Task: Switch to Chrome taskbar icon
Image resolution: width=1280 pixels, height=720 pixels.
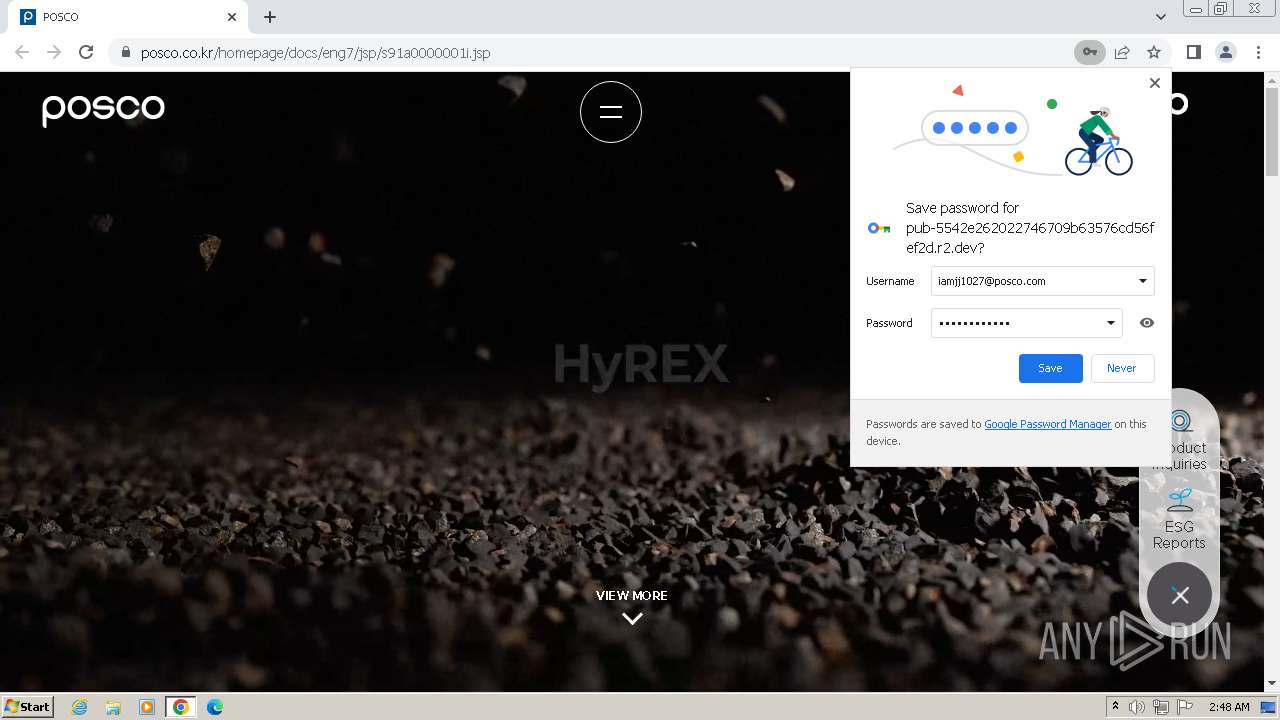Action: pyautogui.click(x=181, y=707)
